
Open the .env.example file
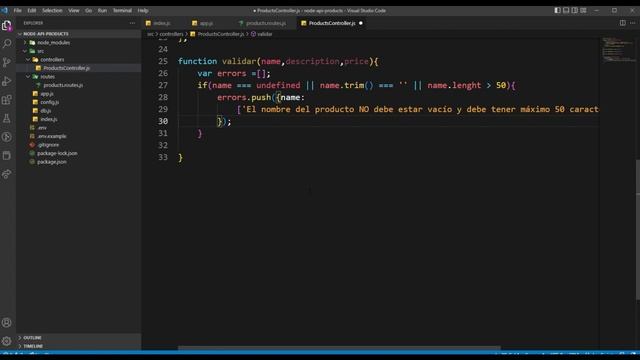point(51,136)
